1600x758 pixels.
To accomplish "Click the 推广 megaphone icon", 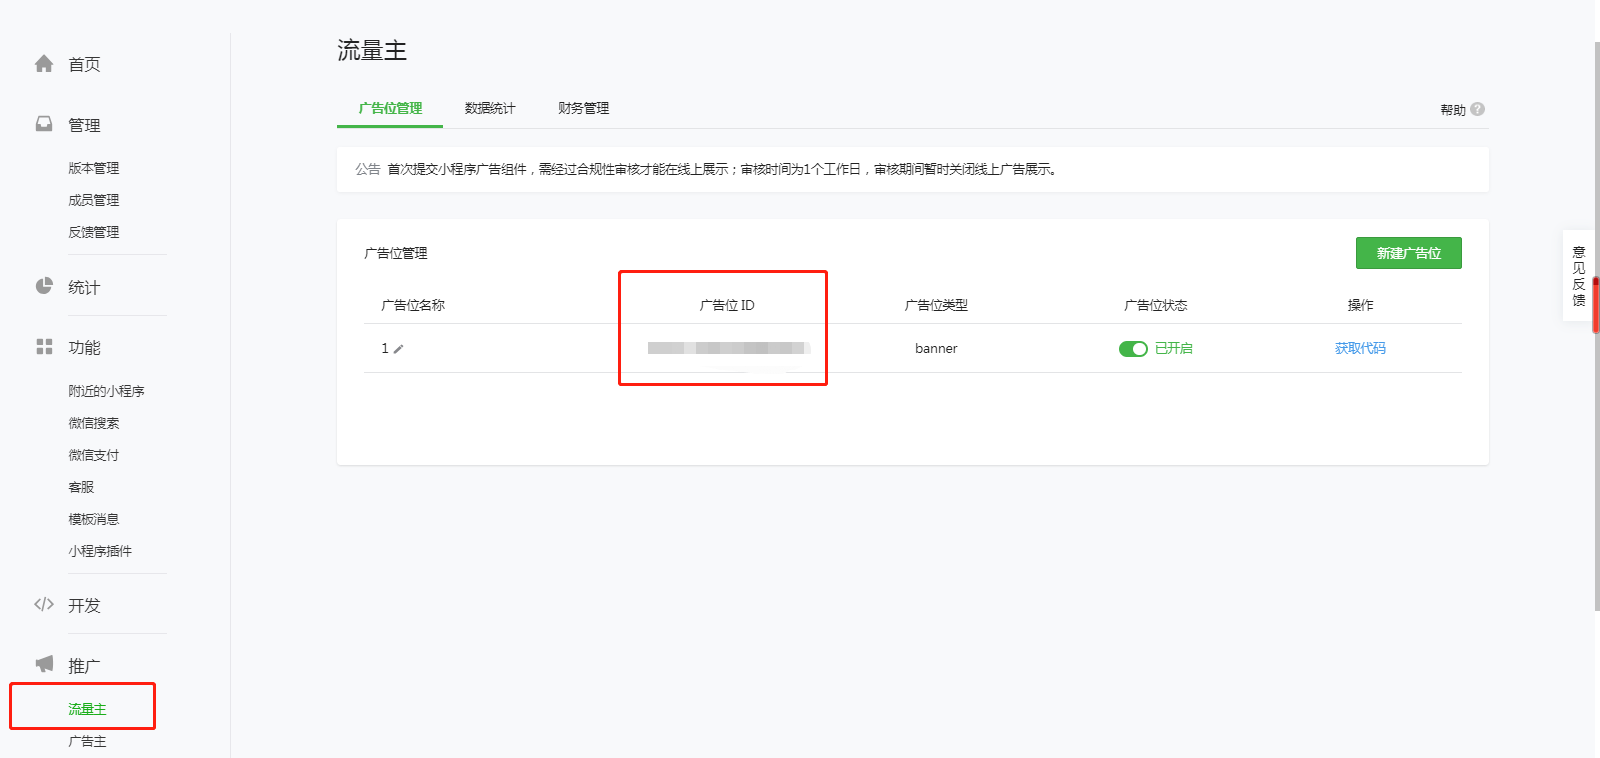I will coord(44,664).
